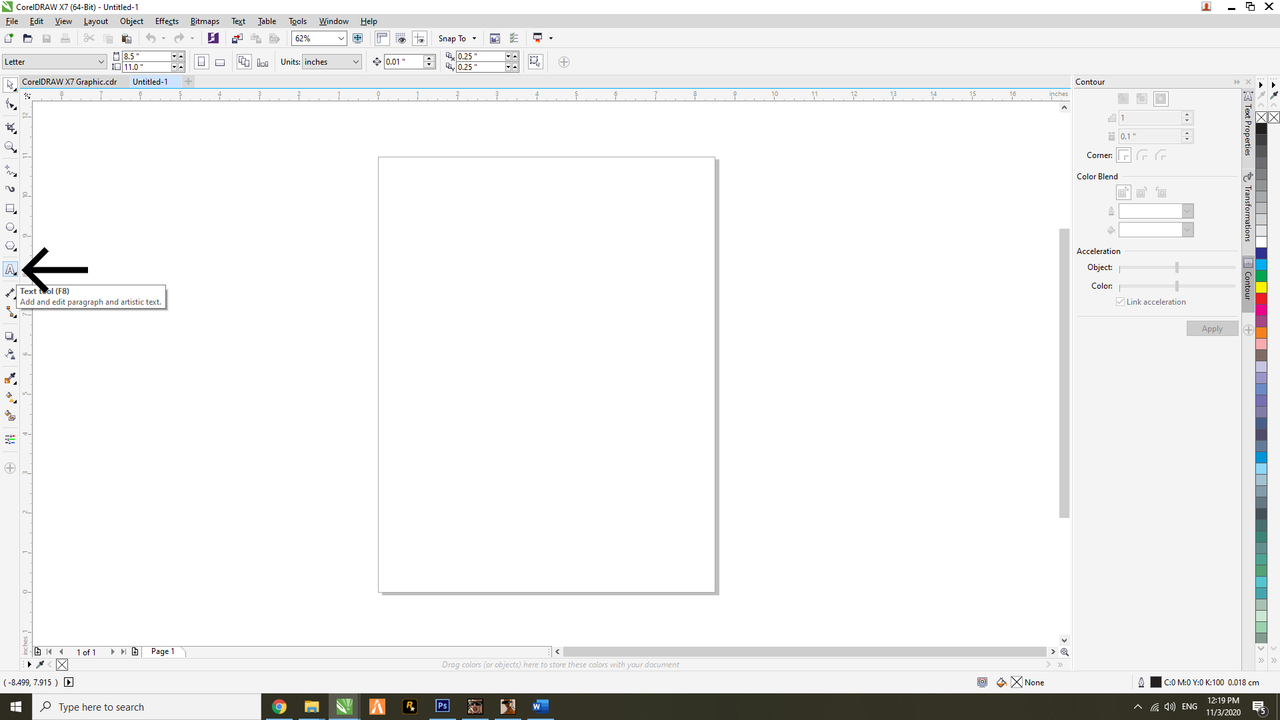This screenshot has width=1280, height=720.
Task: Click the Import icon
Action: [237, 38]
